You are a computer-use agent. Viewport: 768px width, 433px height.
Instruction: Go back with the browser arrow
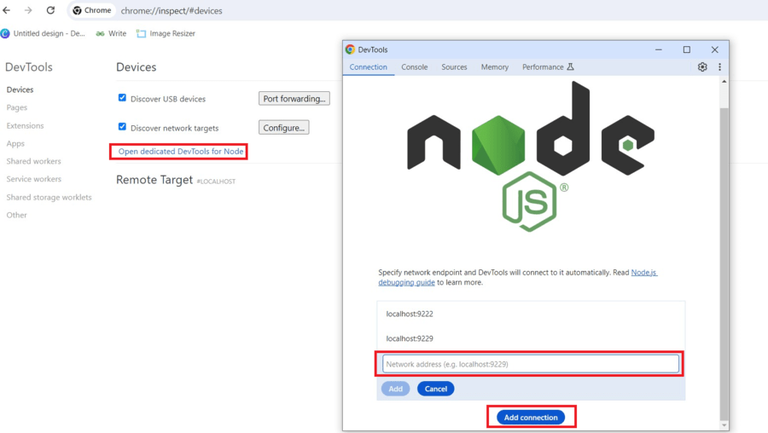click(x=7, y=10)
